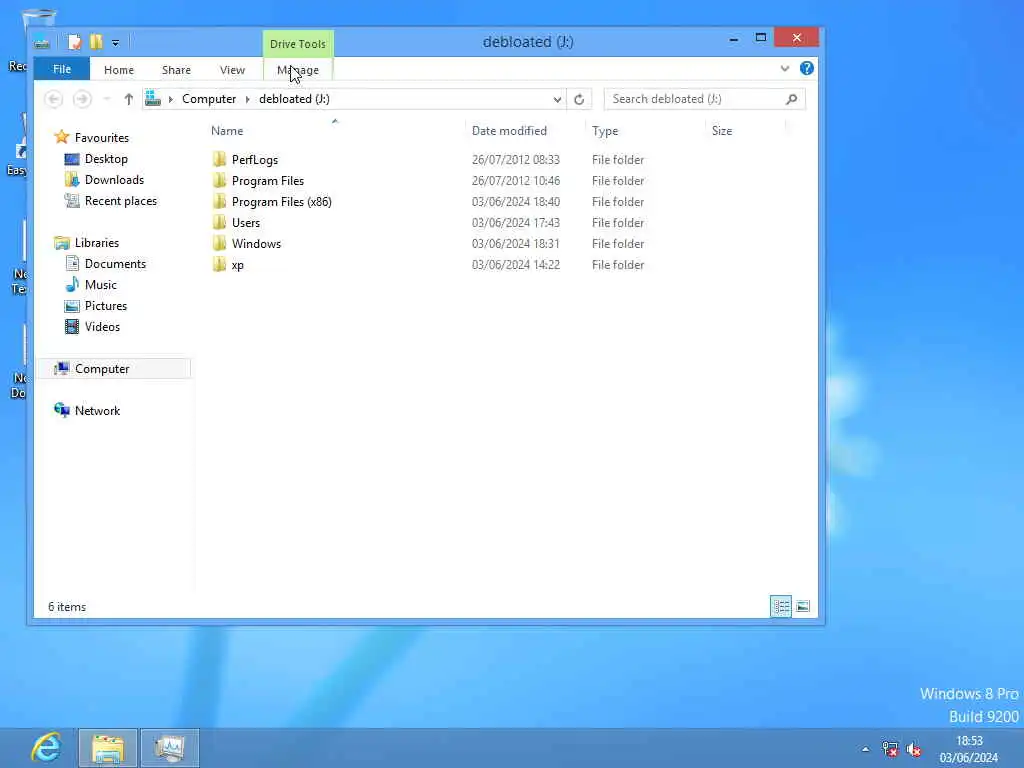1024x768 pixels.
Task: Select the xp folder icon
Action: [219, 264]
